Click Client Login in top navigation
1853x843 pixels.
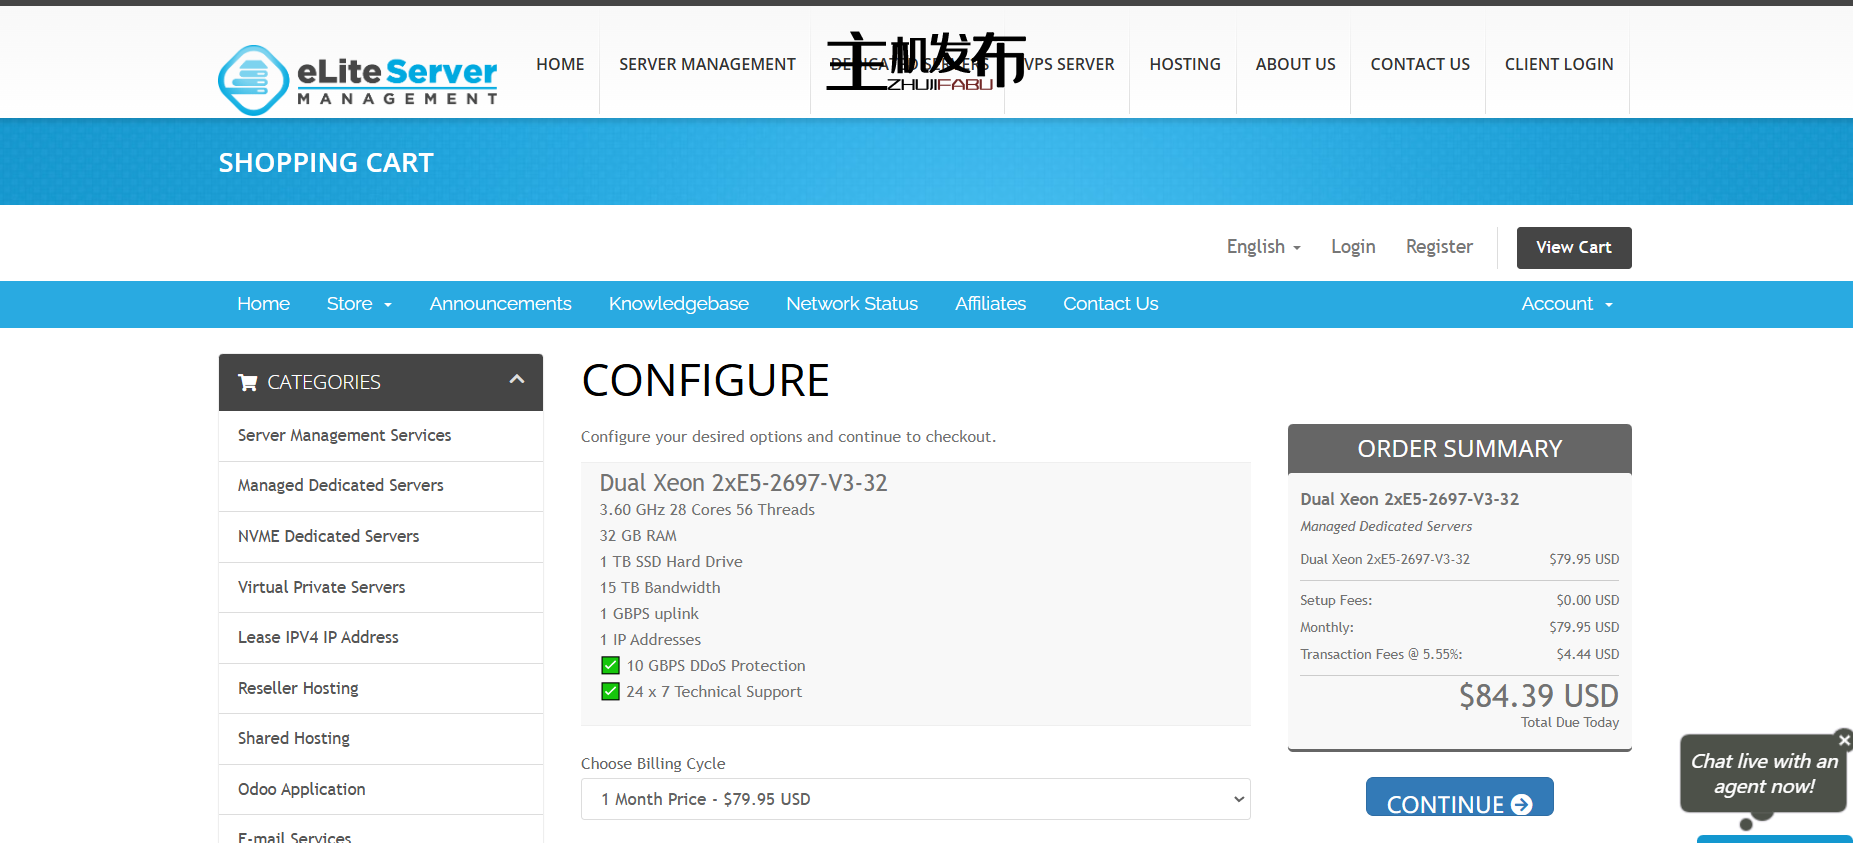1558,64
